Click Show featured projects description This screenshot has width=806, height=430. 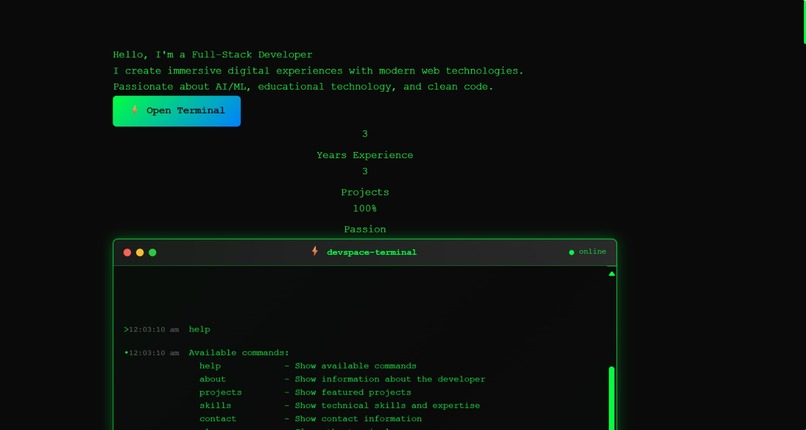click(x=353, y=392)
